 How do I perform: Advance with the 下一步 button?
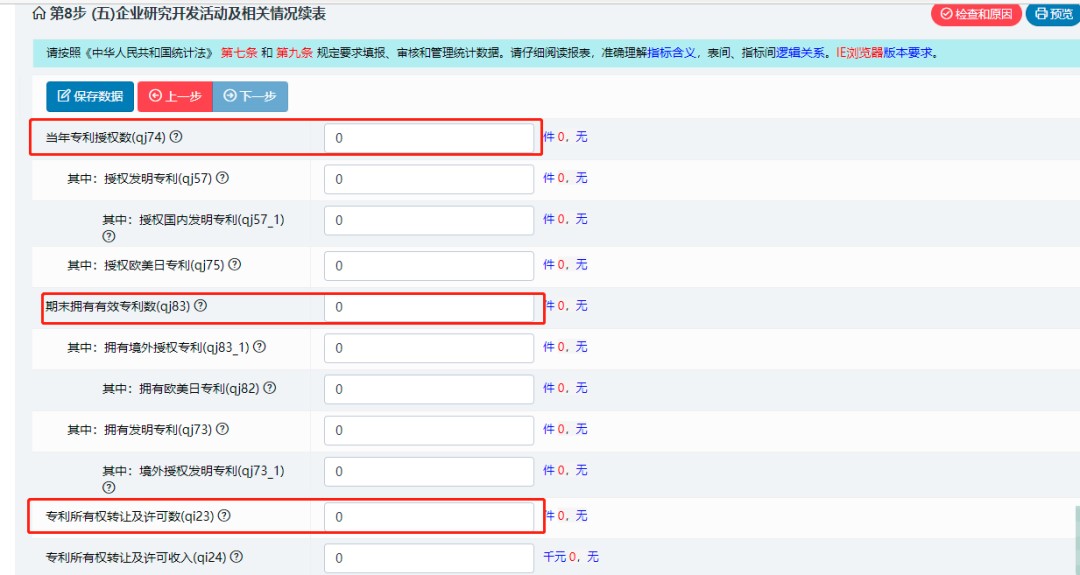[250, 96]
